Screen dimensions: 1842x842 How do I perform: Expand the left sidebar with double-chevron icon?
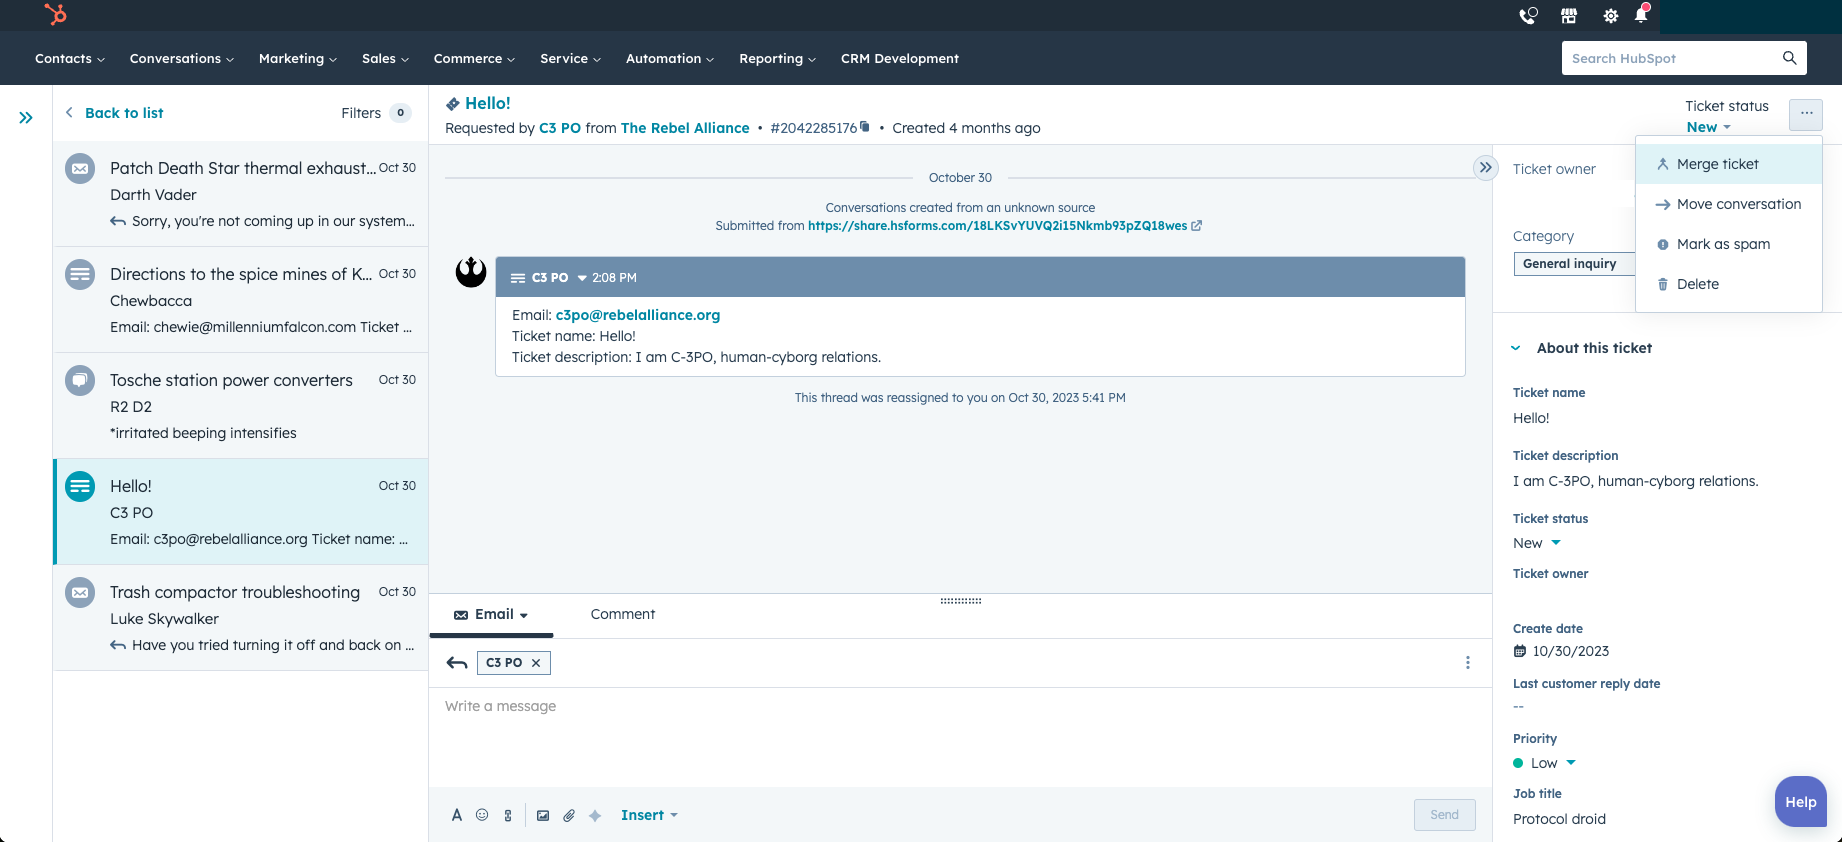tap(26, 118)
